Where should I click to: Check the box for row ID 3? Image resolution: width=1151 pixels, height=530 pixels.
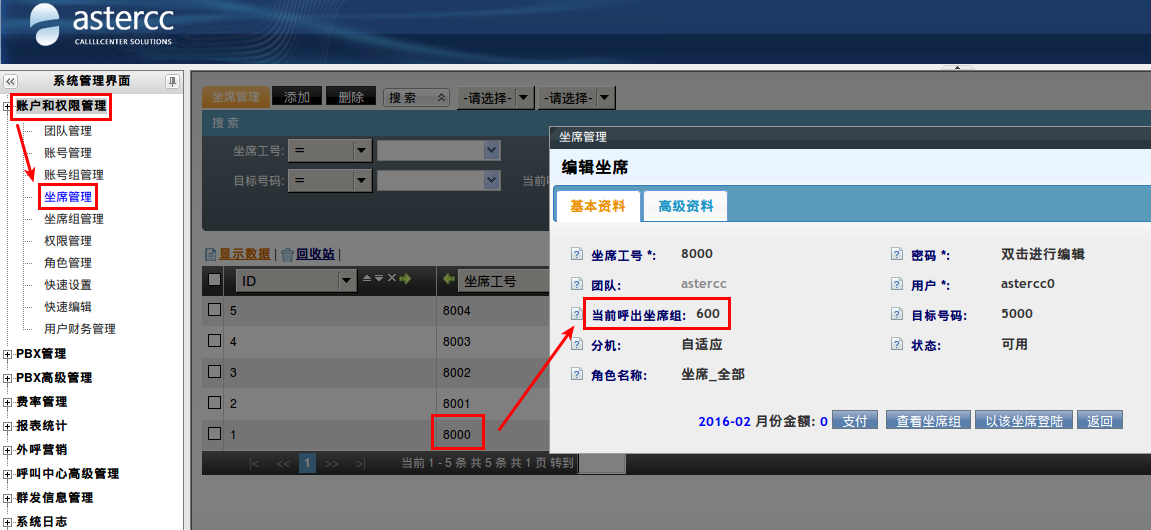click(214, 372)
